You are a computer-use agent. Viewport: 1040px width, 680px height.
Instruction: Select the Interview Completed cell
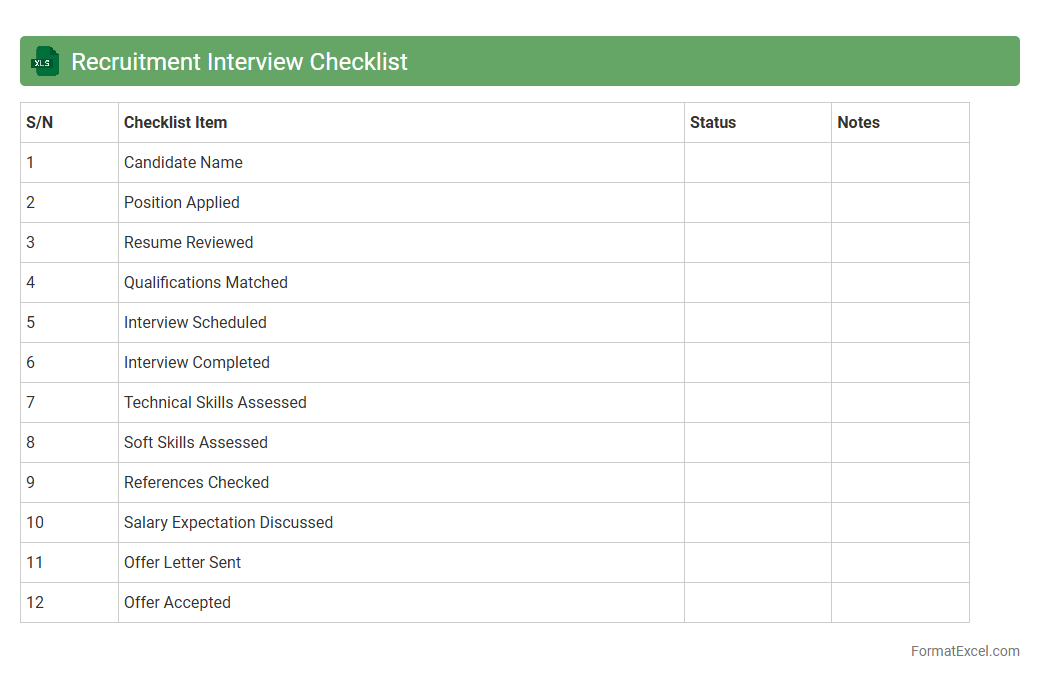click(x=197, y=363)
